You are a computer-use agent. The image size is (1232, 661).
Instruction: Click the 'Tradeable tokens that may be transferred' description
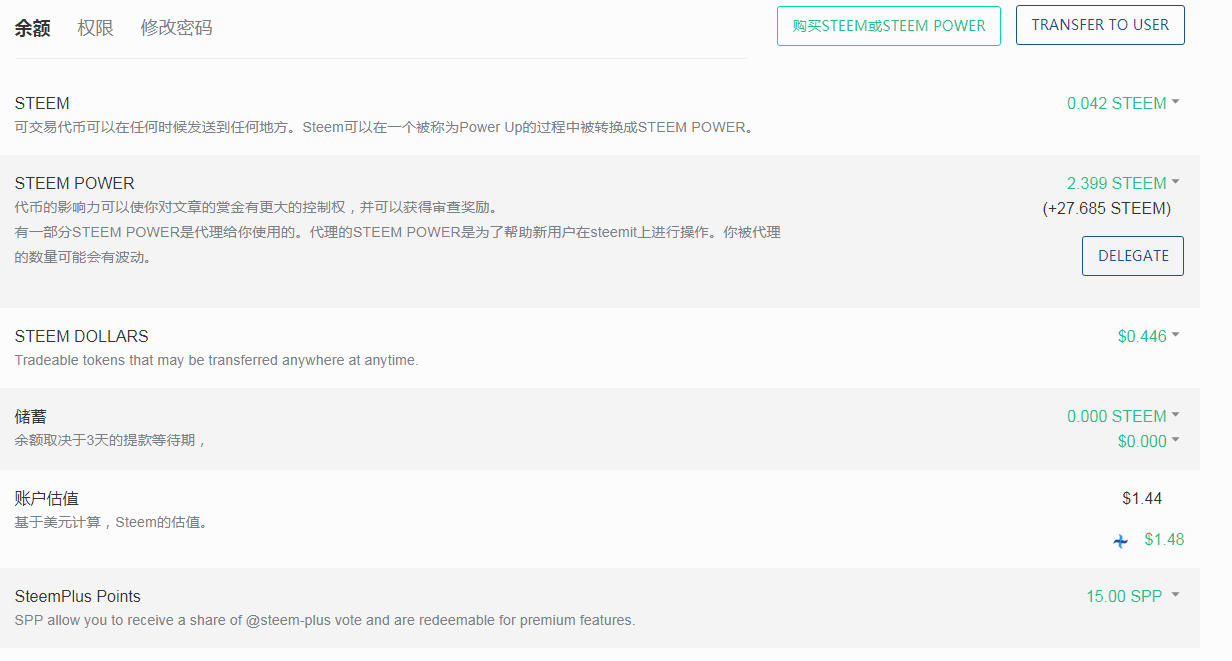point(216,360)
